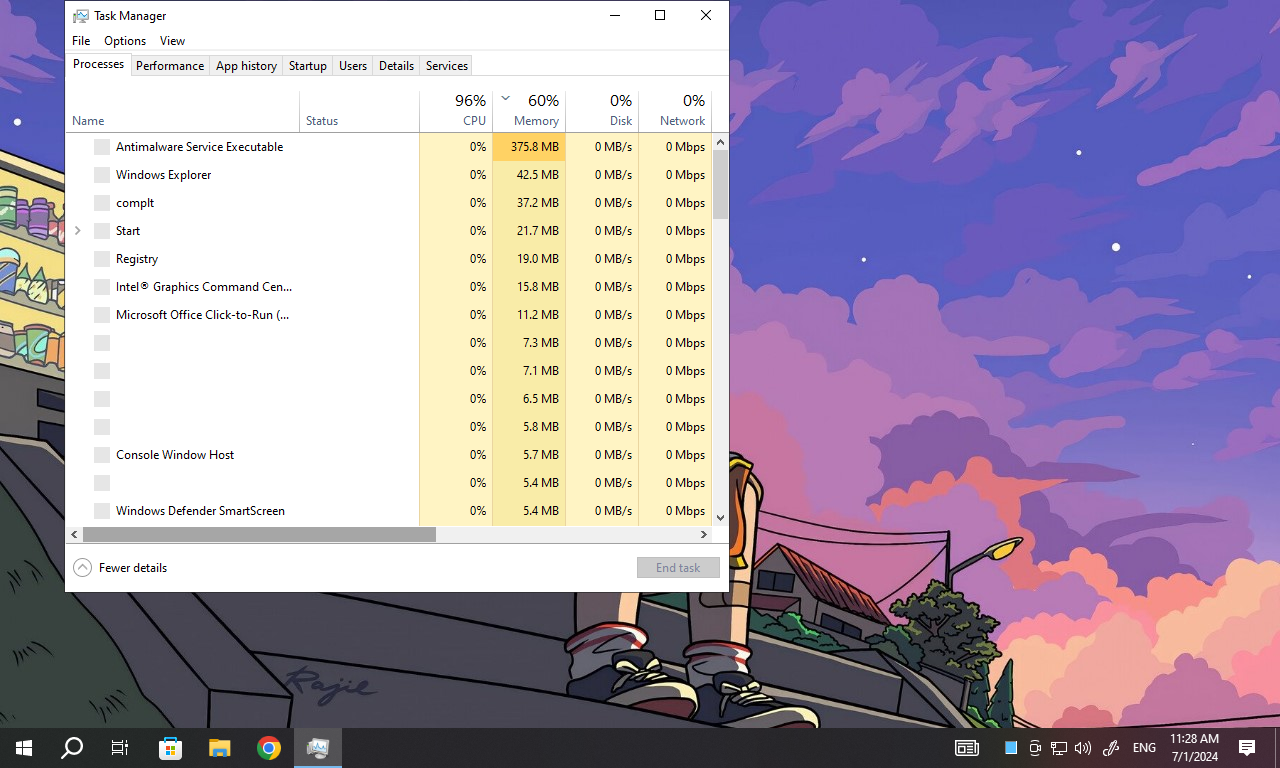Open the Windows Start menu from the taskbar
The image size is (1280, 768).
(x=24, y=748)
